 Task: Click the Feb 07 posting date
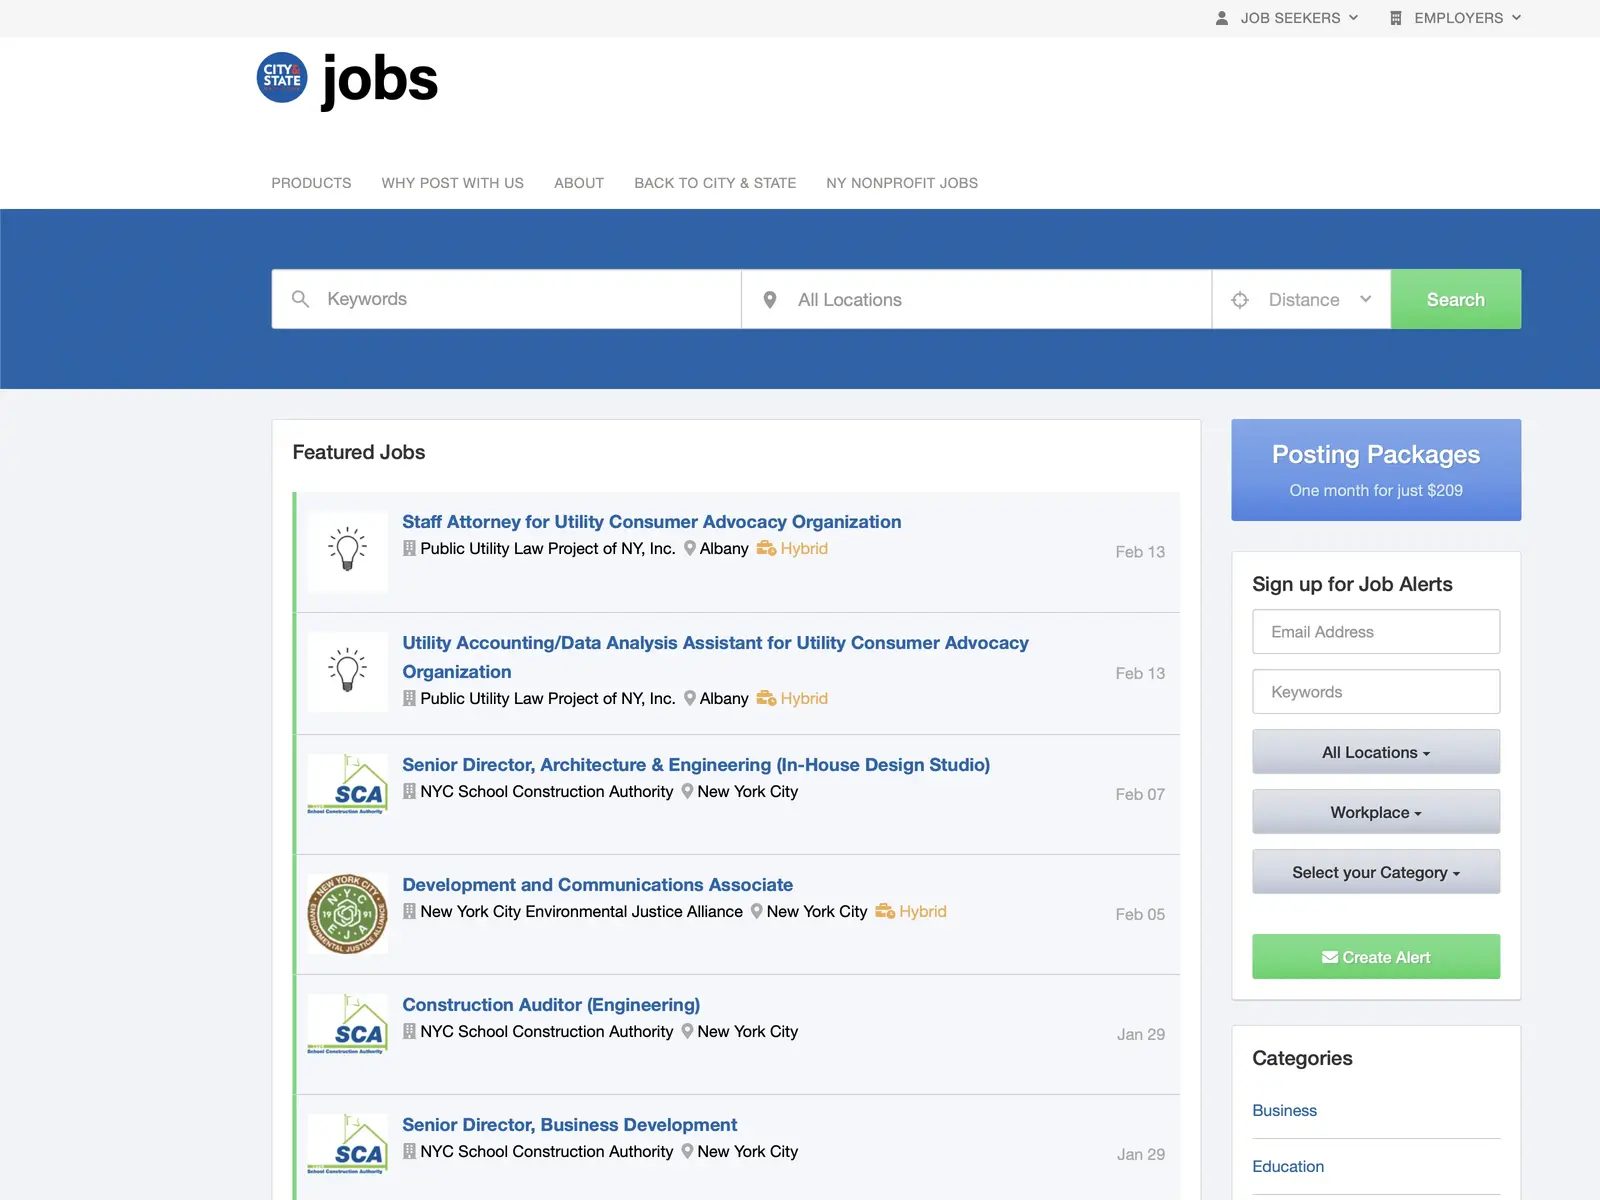[x=1140, y=794]
